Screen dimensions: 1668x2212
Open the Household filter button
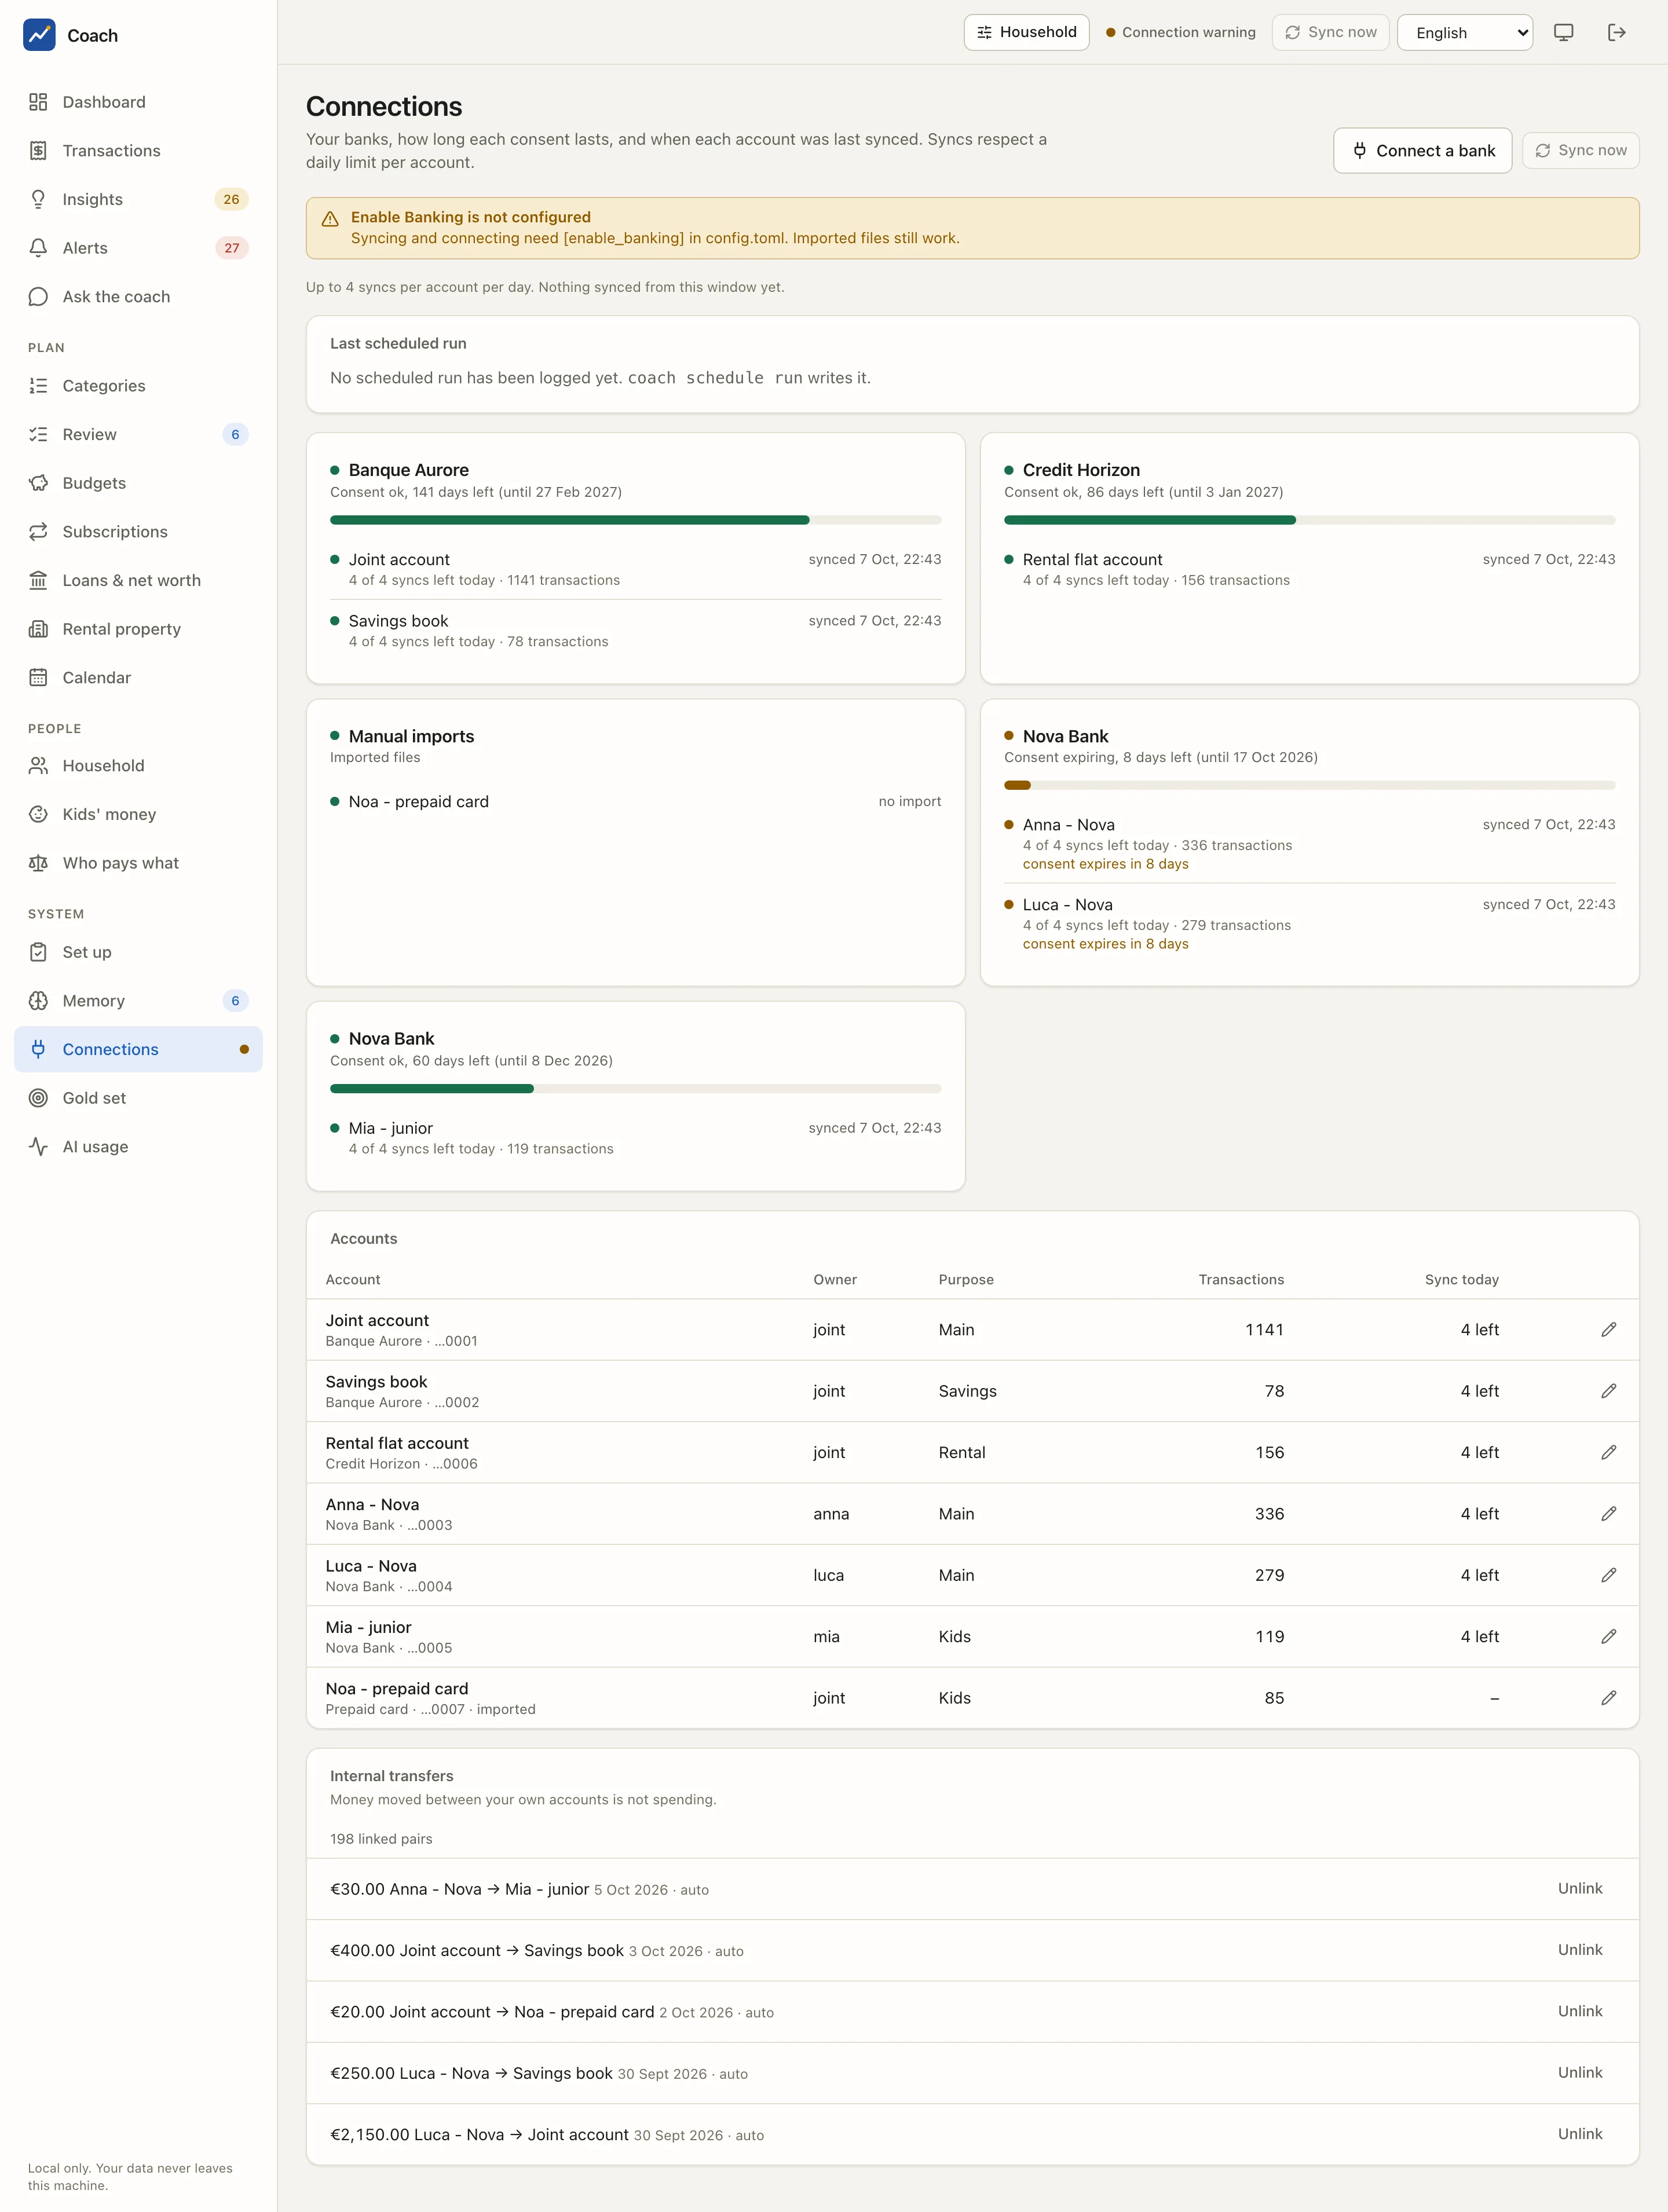[x=1026, y=33]
